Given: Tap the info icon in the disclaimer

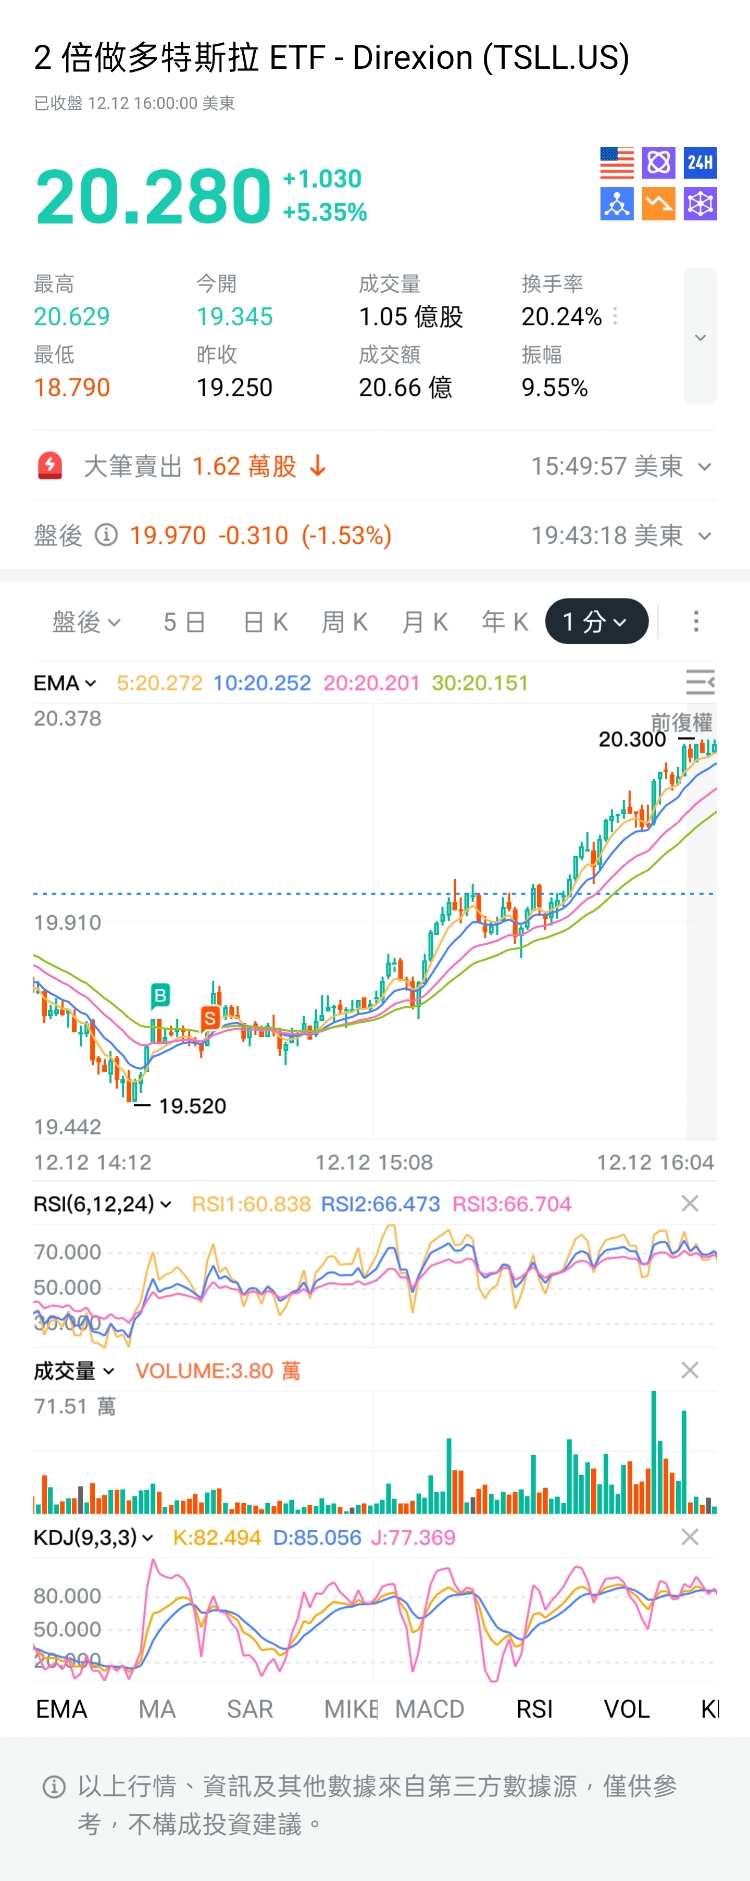Looking at the screenshot, I should tap(54, 1787).
